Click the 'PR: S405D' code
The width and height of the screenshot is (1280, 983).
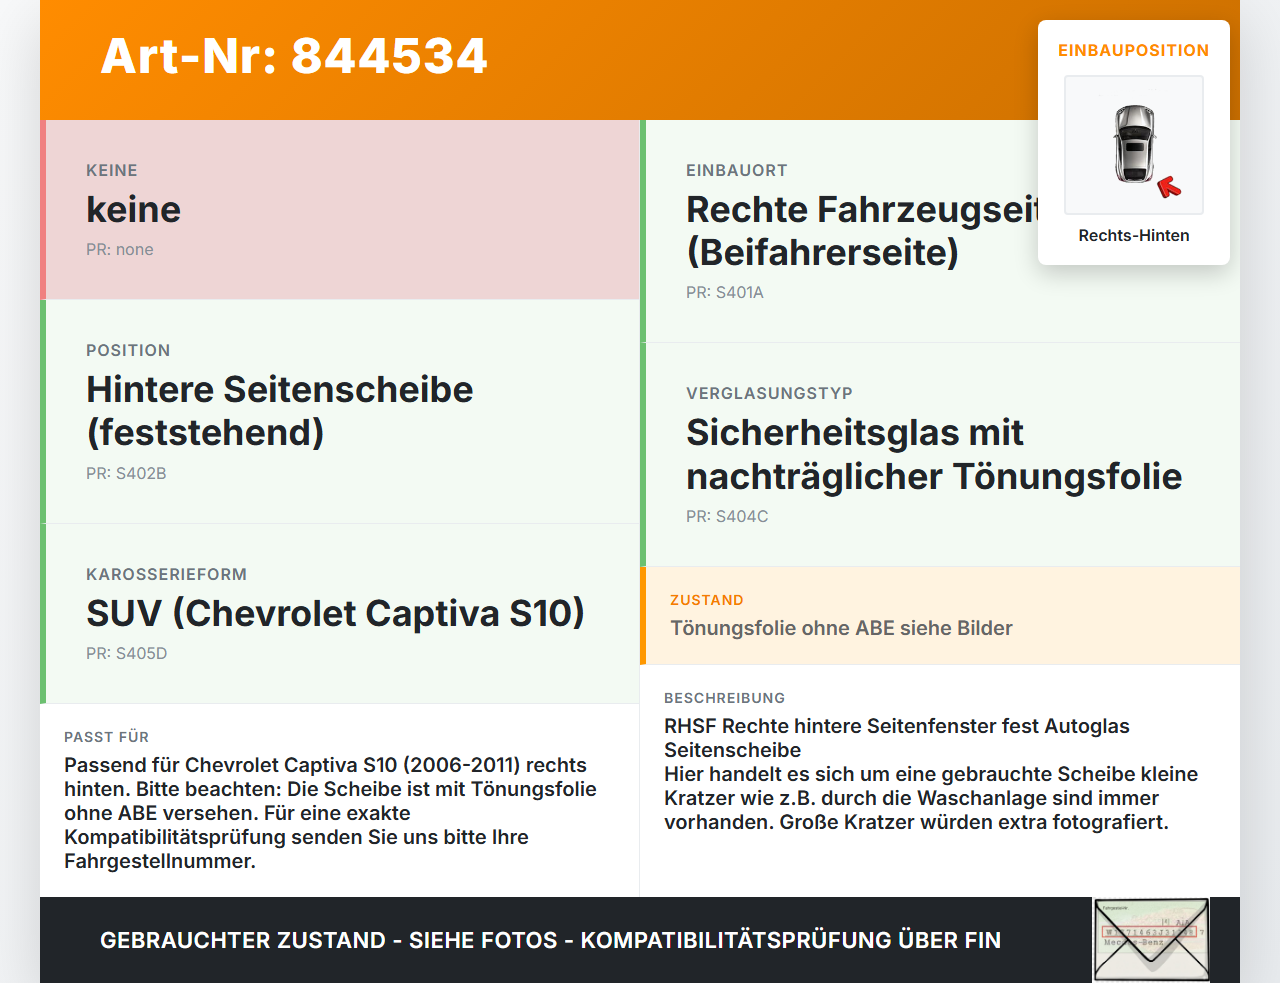pyautogui.click(x=127, y=653)
